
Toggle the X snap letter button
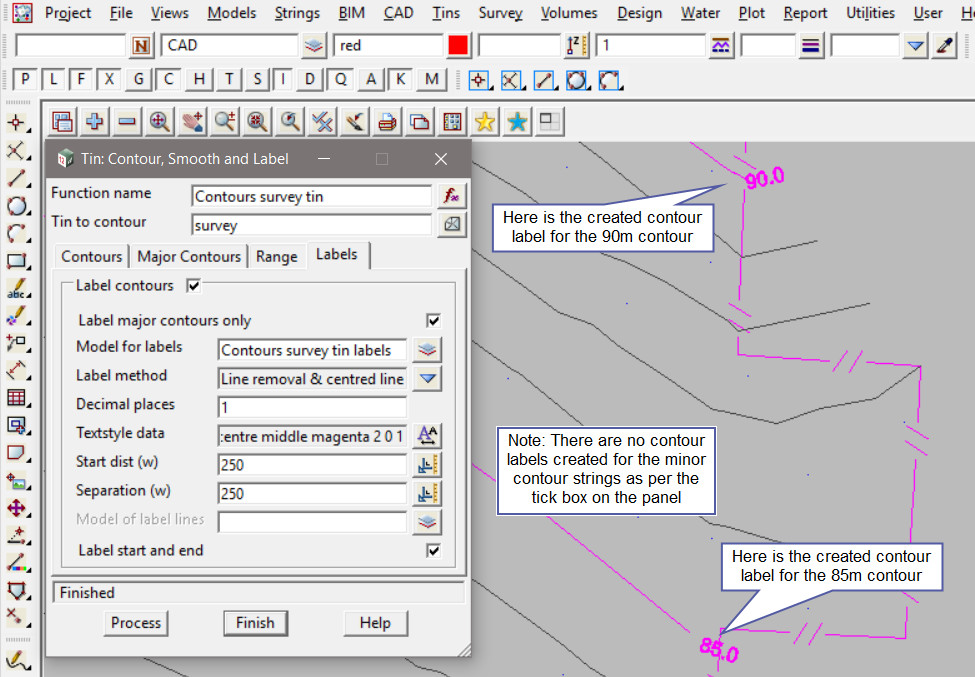[x=109, y=79]
